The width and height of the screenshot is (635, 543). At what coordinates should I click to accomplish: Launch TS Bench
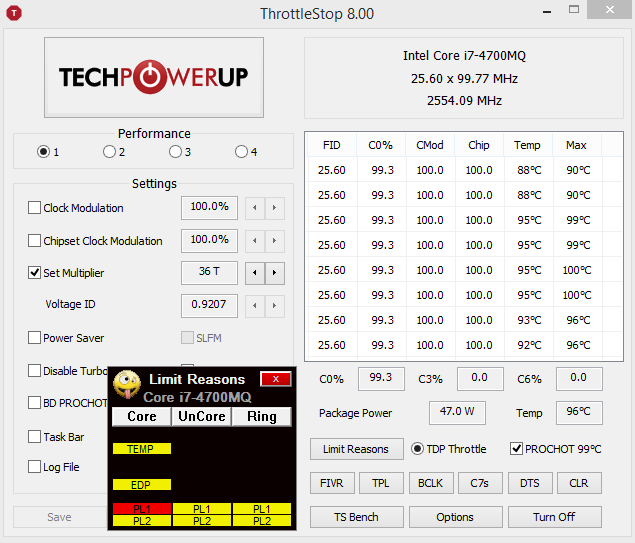(x=357, y=517)
